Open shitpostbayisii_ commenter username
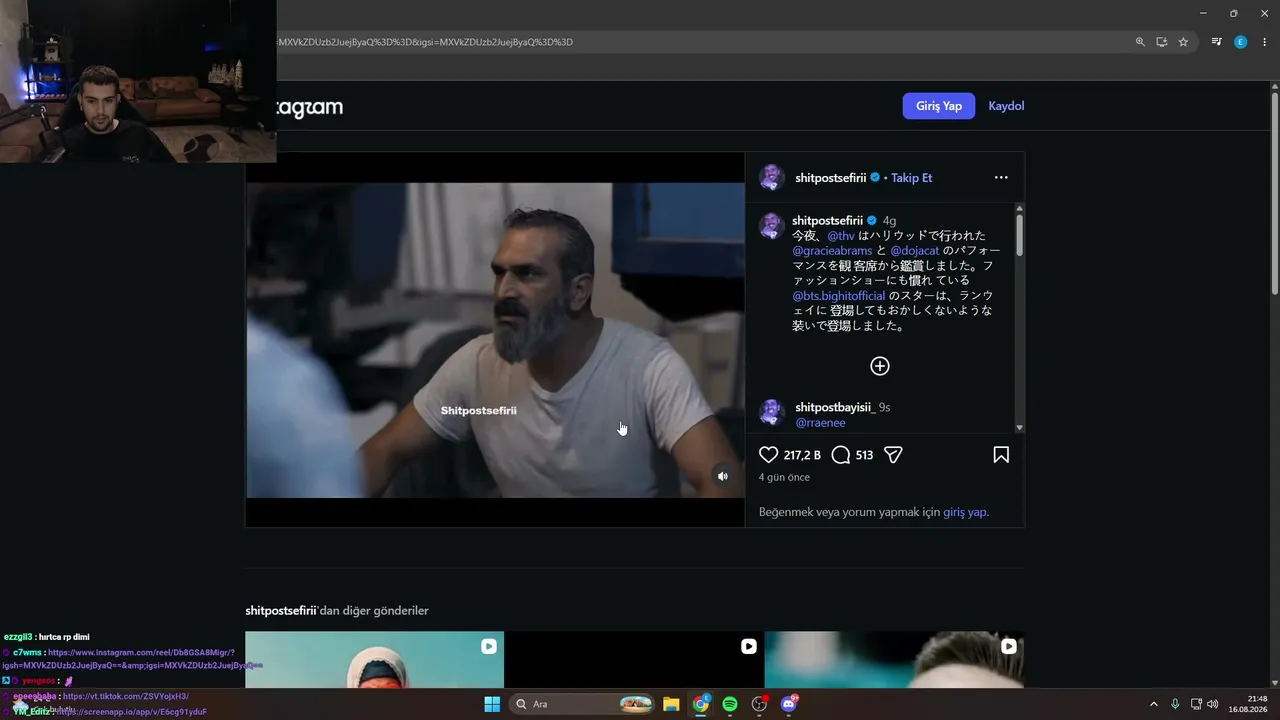Image resolution: width=1280 pixels, height=720 pixels. click(835, 407)
